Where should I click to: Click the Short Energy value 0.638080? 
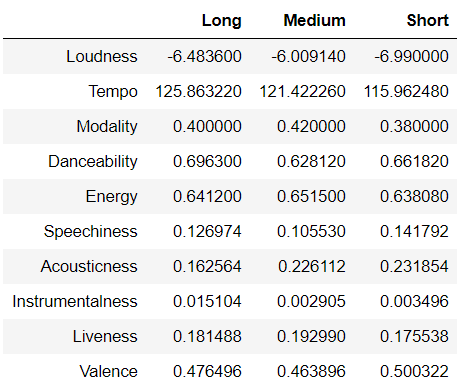coord(414,197)
